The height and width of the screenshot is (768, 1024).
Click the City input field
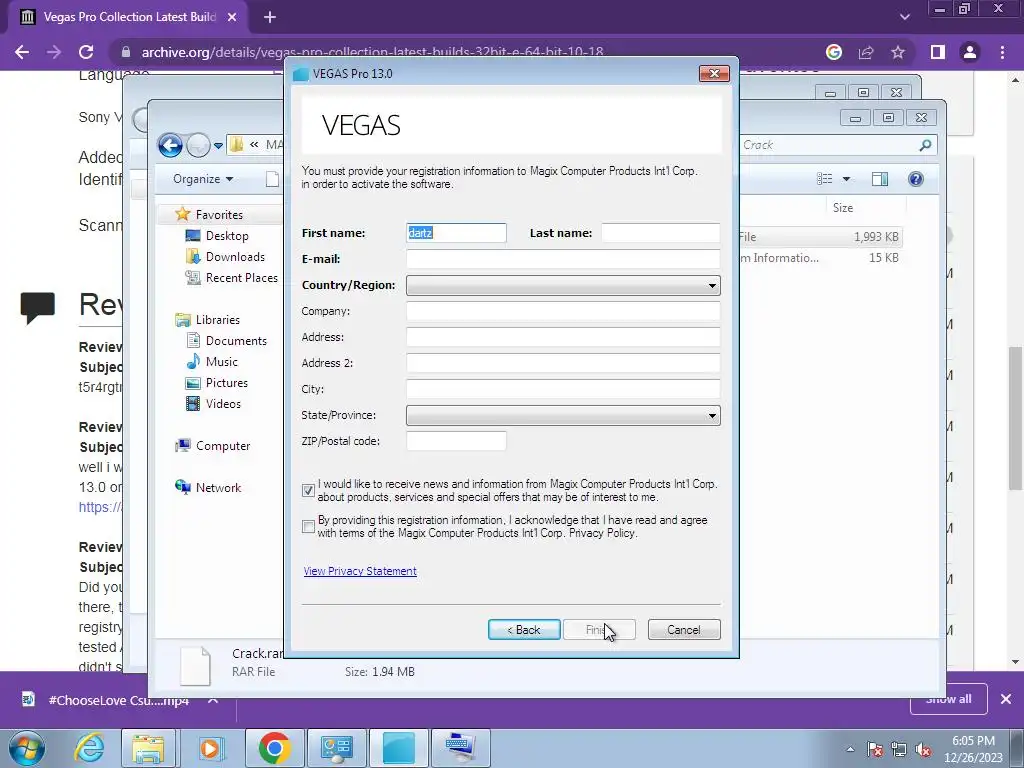(x=563, y=389)
